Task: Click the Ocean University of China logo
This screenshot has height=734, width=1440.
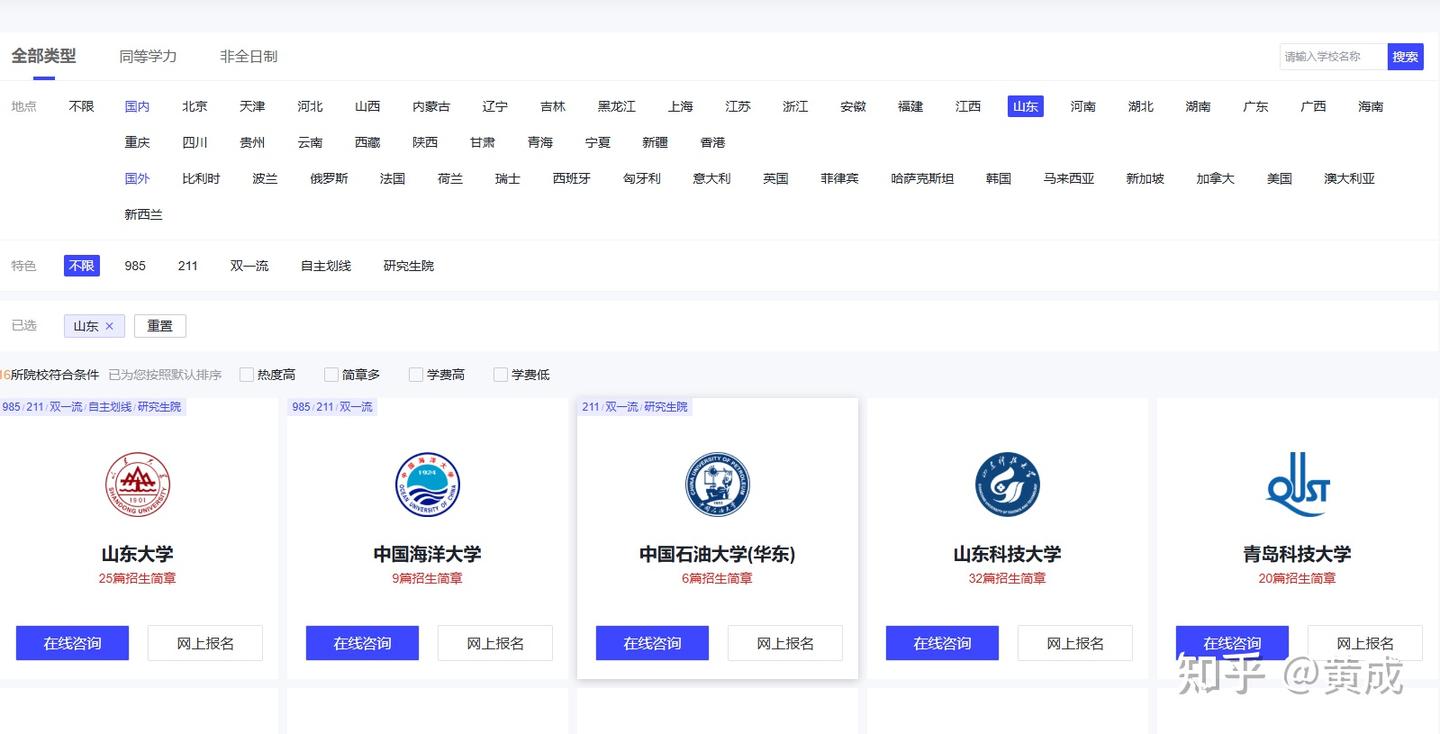Action: [x=427, y=484]
